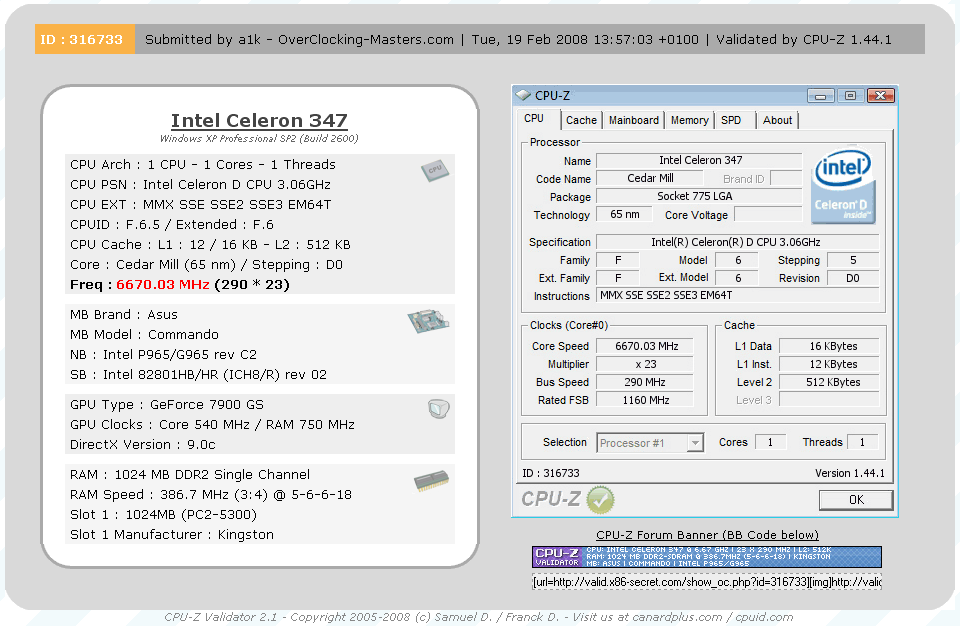Click the Rated FSB value 1160 MHz
Image resolution: width=960 pixels, height=626 pixels.
(x=645, y=400)
